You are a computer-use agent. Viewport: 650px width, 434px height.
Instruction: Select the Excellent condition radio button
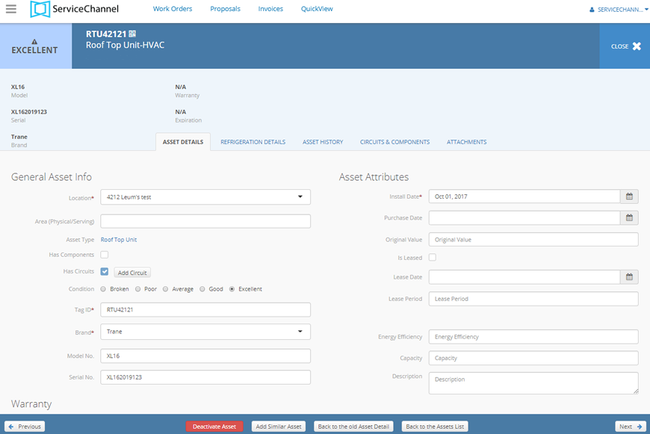(x=232, y=289)
